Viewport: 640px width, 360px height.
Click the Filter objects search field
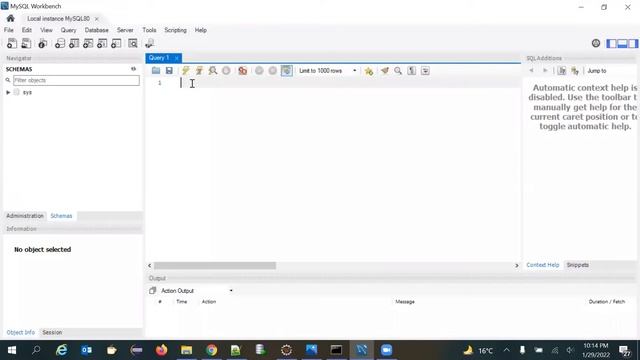coord(76,80)
